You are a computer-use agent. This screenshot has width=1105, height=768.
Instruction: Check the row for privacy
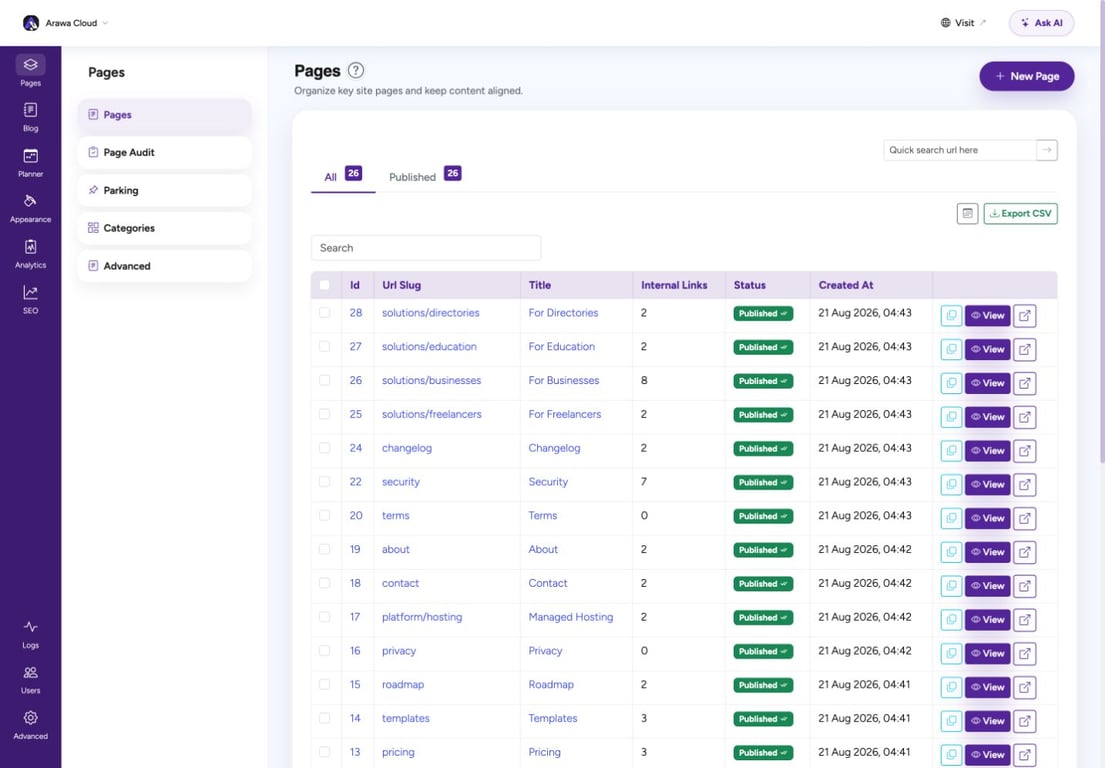pyautogui.click(x=324, y=651)
